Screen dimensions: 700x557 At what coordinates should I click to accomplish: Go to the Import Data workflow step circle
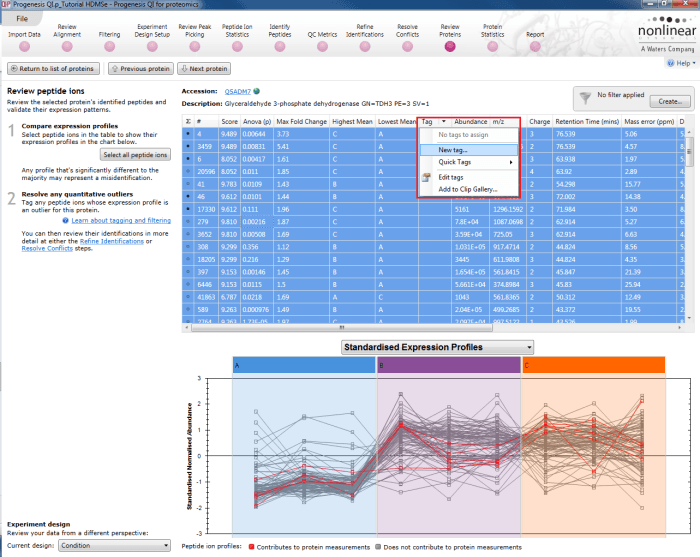tap(25, 46)
